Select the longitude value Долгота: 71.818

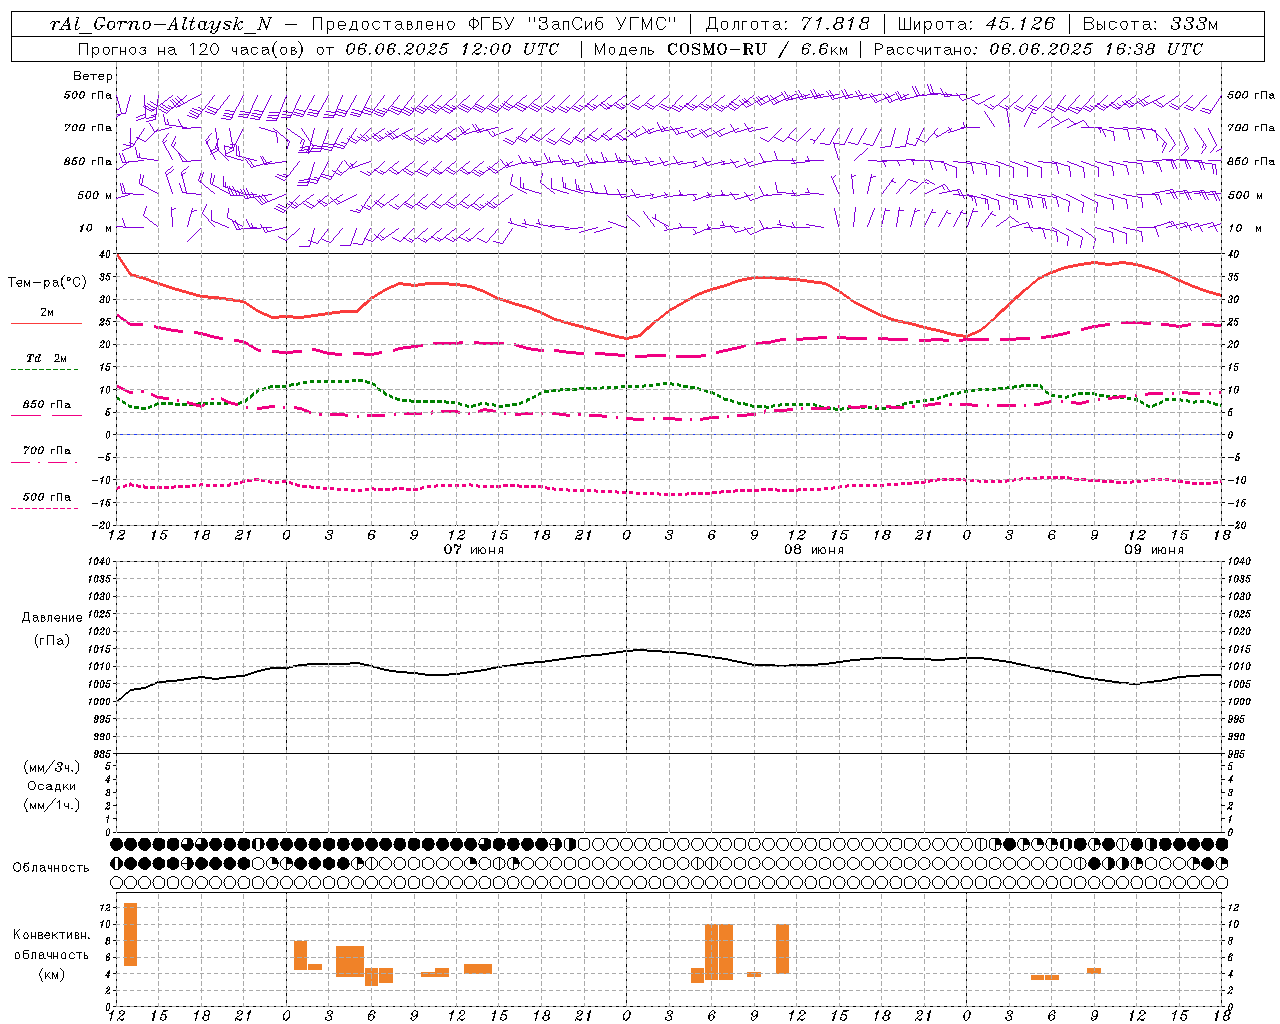coord(788,24)
